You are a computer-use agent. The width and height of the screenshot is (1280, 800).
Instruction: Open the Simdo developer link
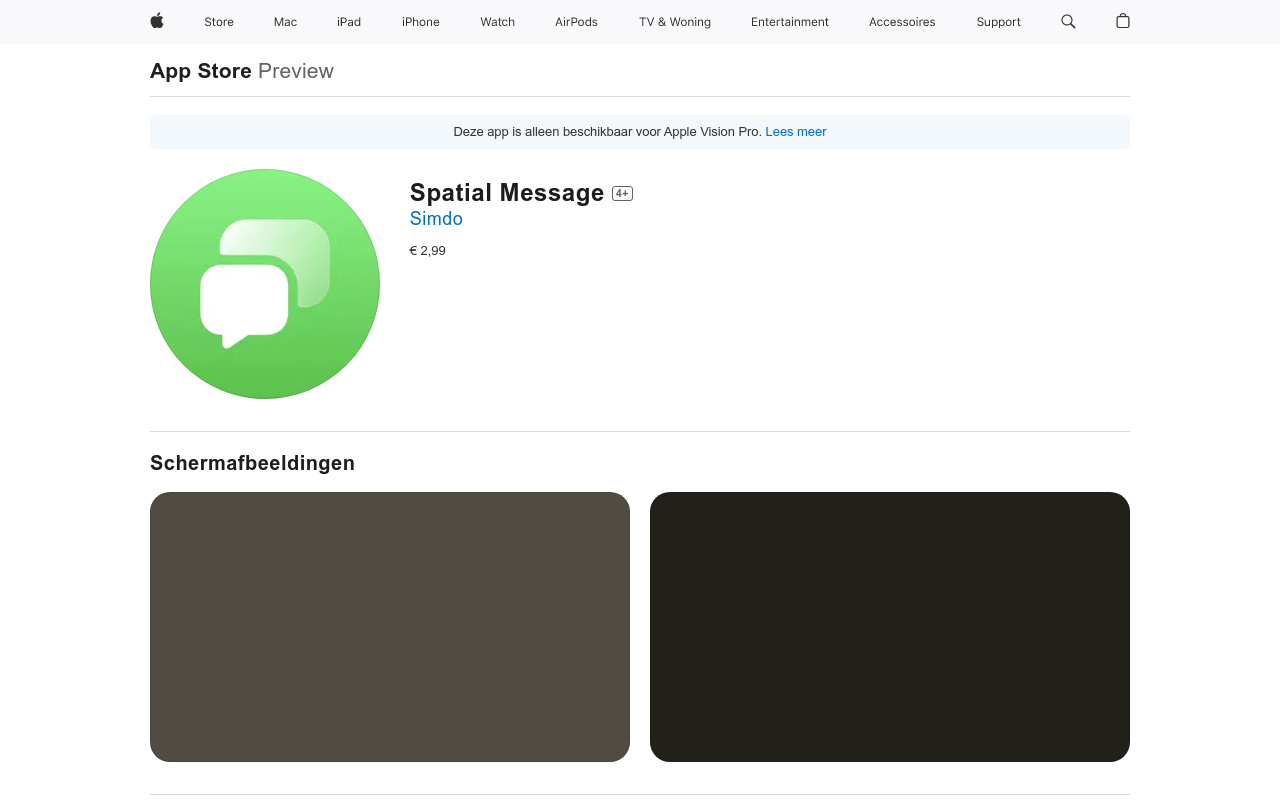(x=436, y=219)
